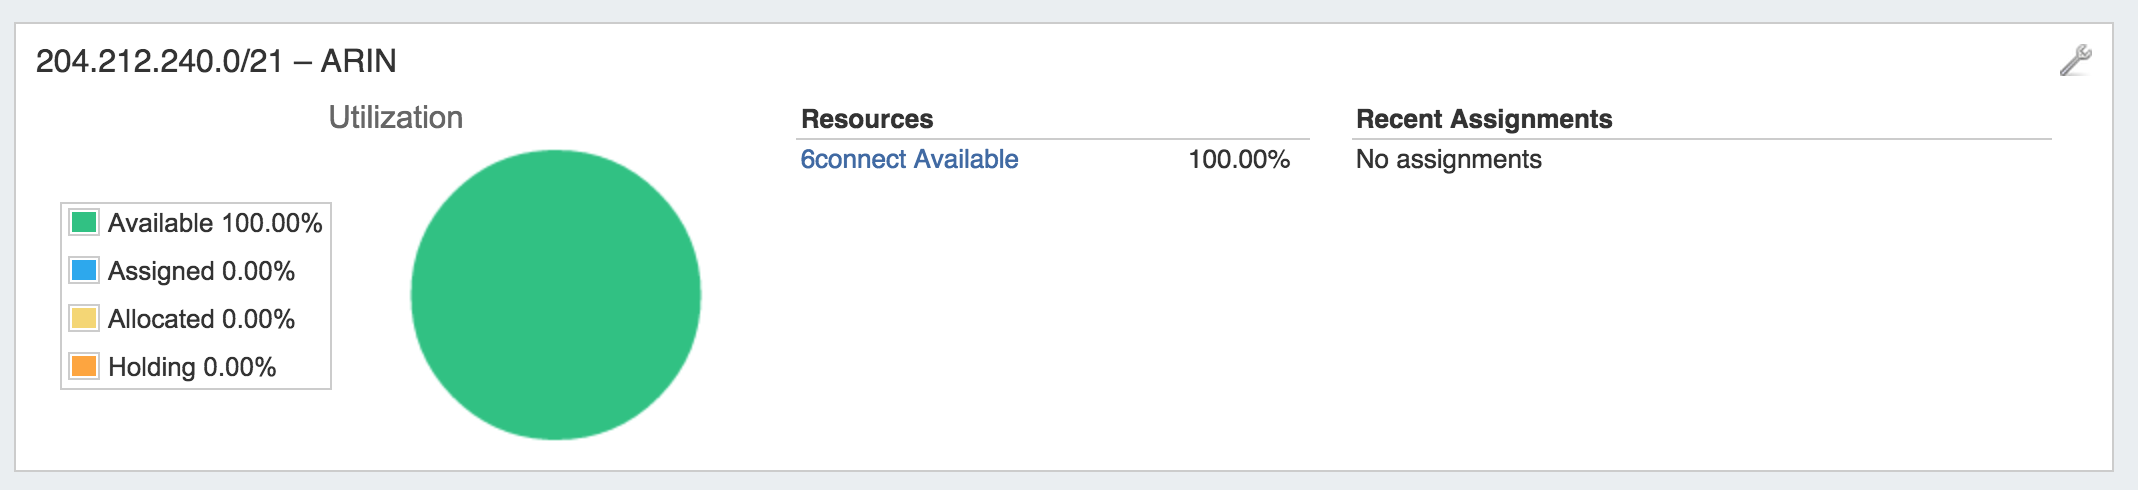Image resolution: width=2138 pixels, height=490 pixels.
Task: Click the green utilization pie chart
Action: pyautogui.click(x=556, y=295)
